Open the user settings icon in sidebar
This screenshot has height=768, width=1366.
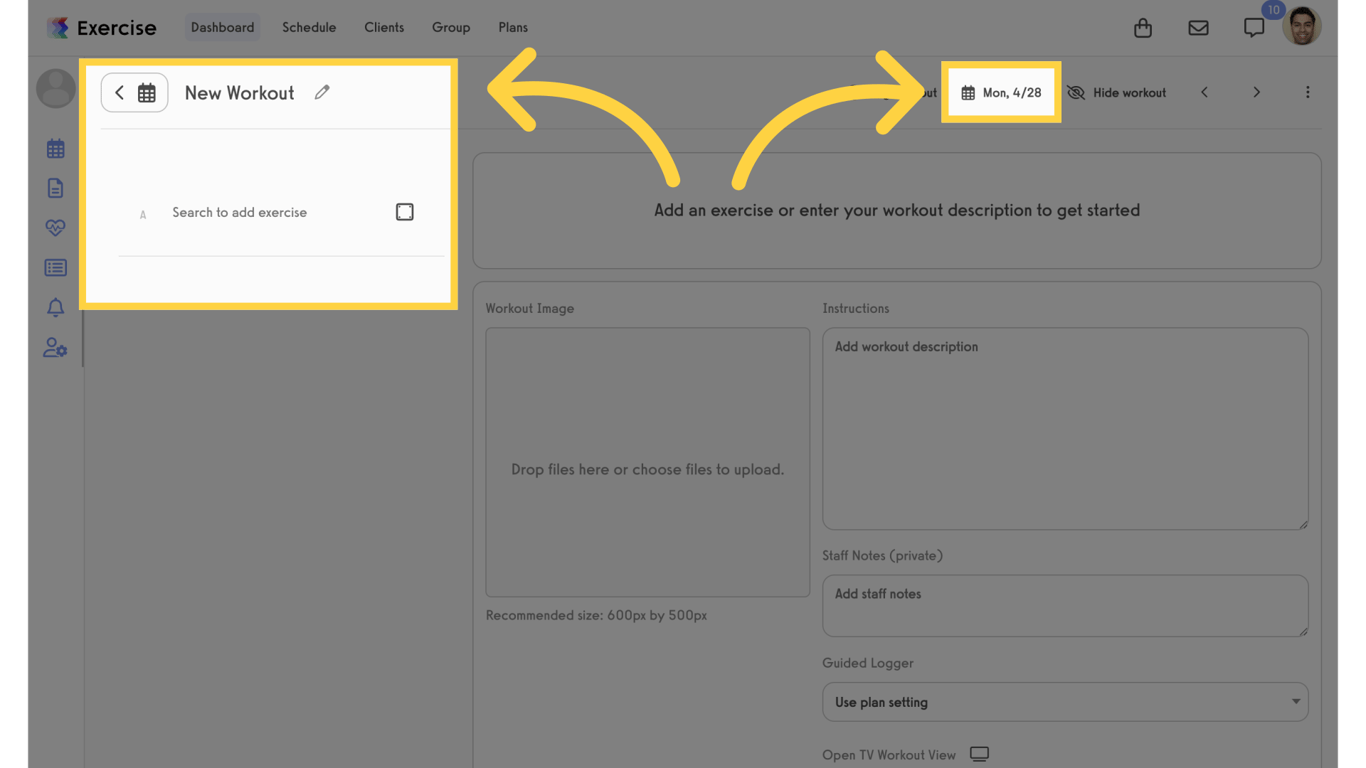point(55,348)
